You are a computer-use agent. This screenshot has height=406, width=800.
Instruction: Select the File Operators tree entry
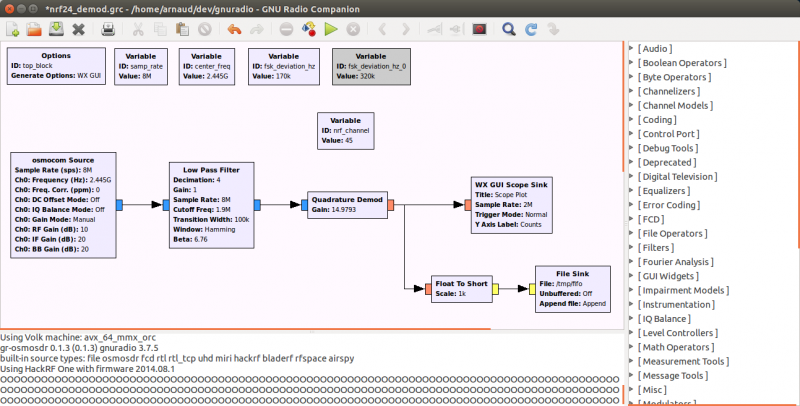(x=672, y=234)
